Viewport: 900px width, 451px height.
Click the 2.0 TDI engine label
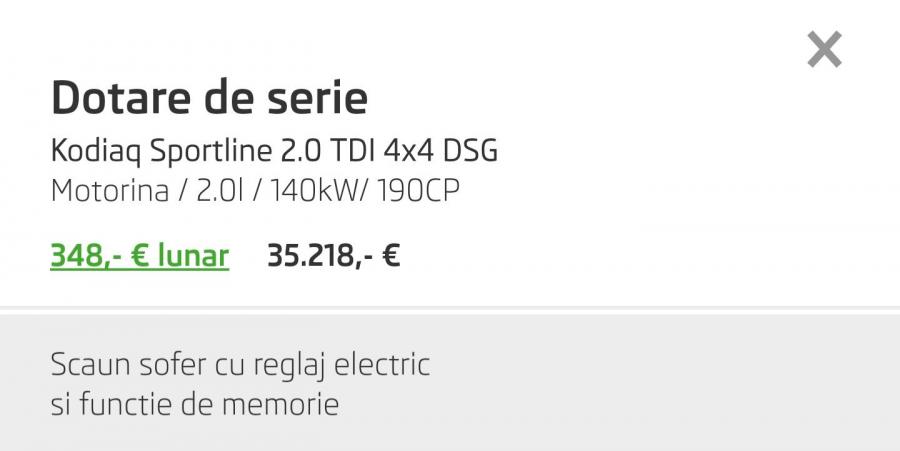[331, 151]
